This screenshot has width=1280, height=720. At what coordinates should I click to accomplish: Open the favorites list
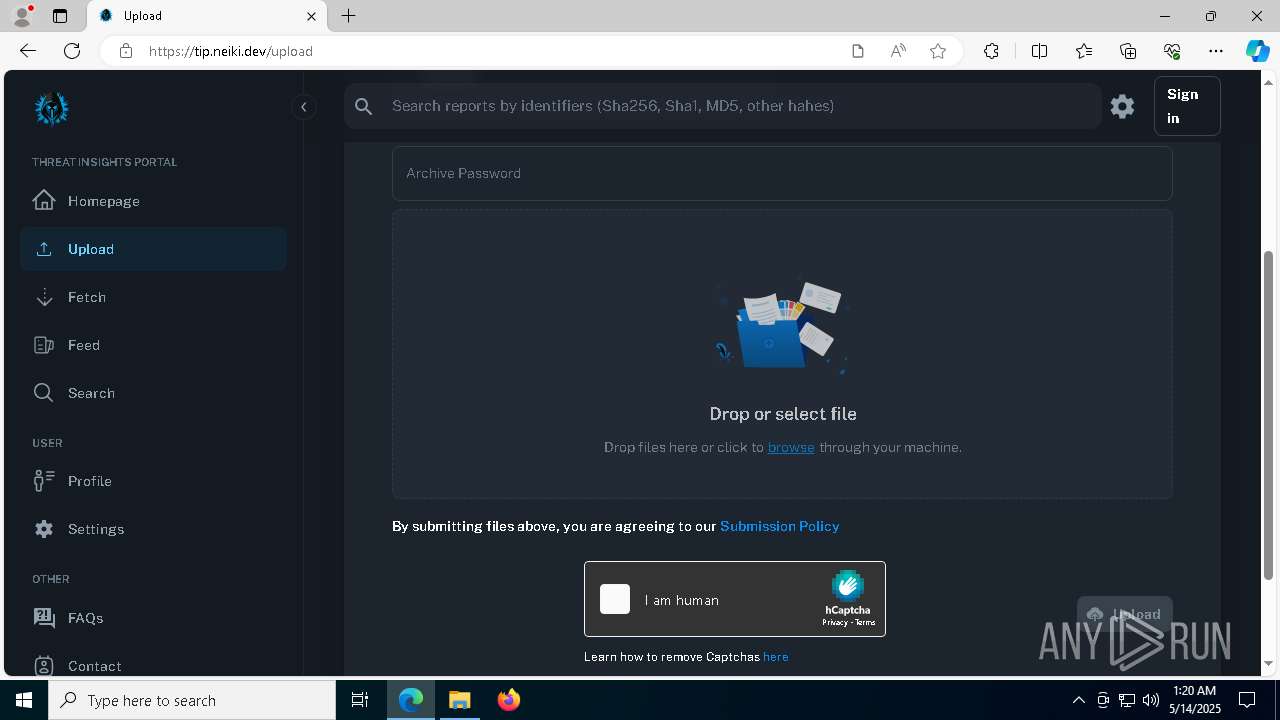pyautogui.click(x=1084, y=51)
